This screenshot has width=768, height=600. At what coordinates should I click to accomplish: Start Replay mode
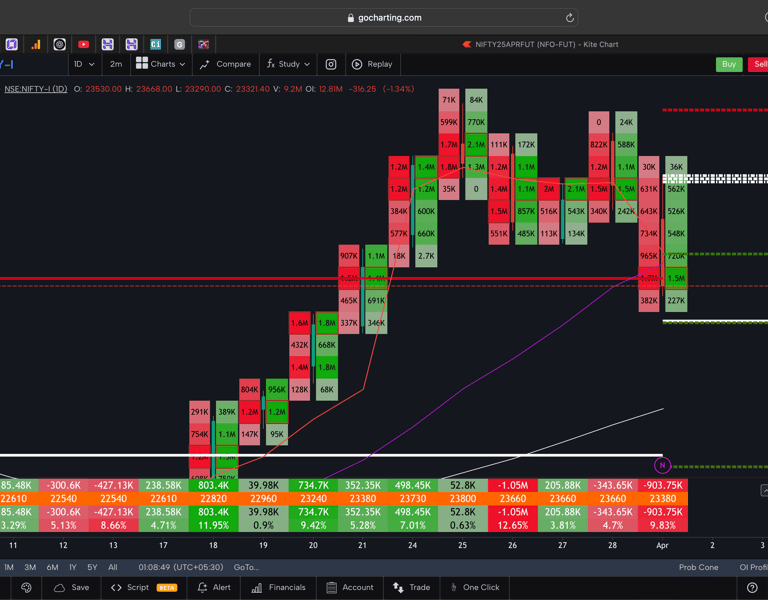372,64
